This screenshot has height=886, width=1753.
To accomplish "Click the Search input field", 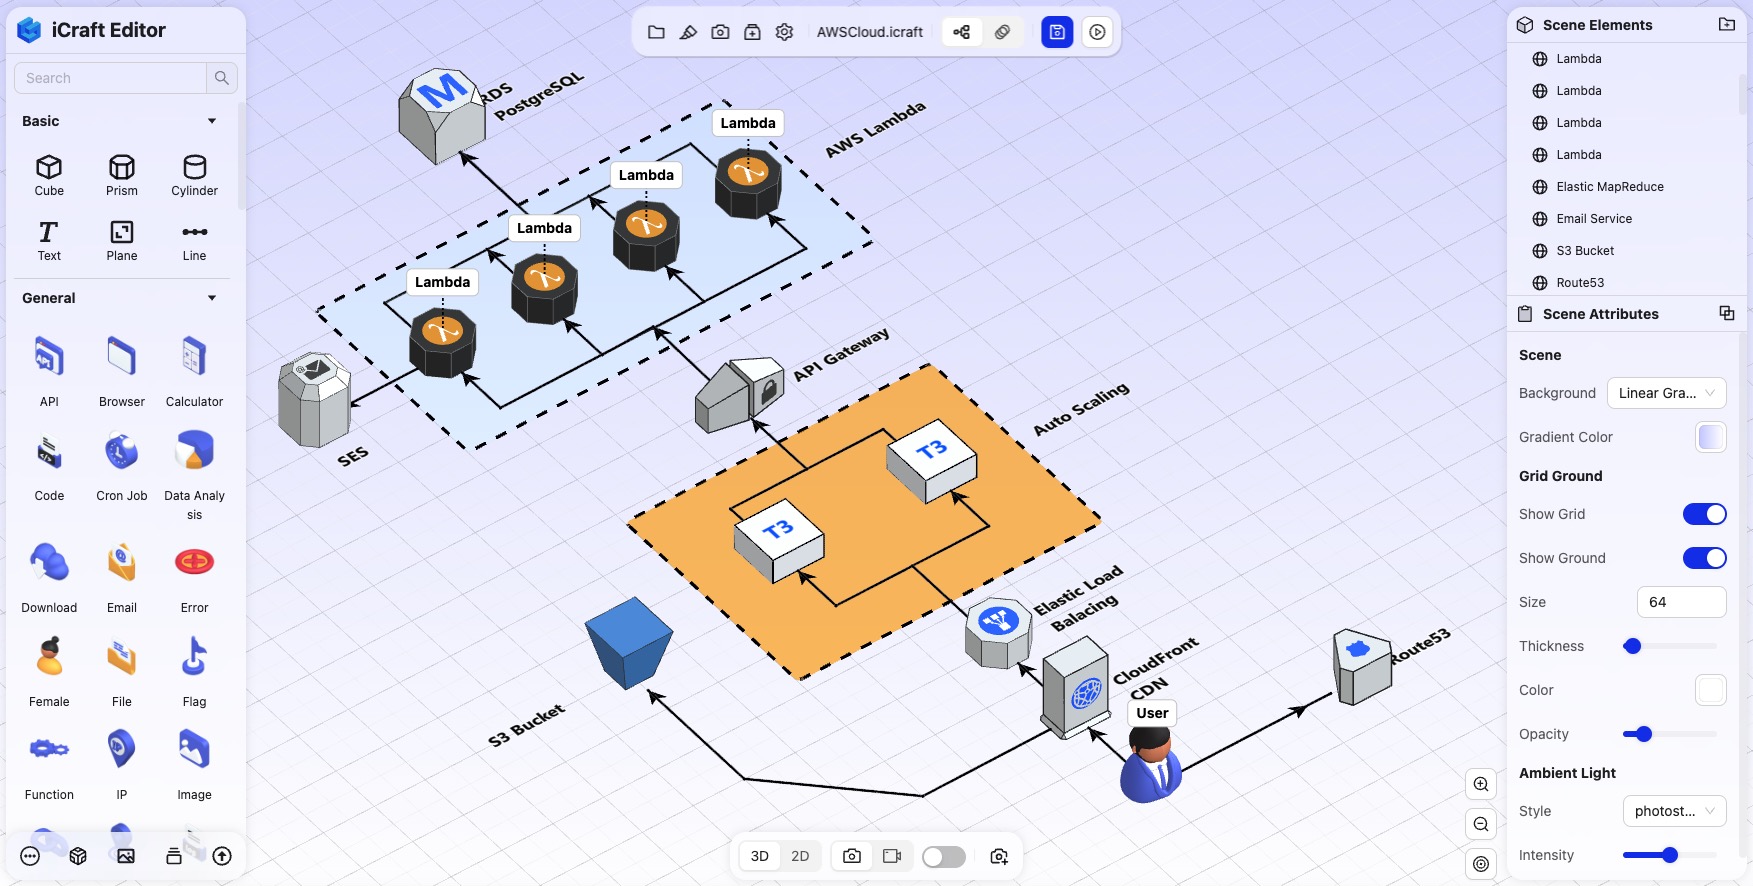I will (x=110, y=78).
